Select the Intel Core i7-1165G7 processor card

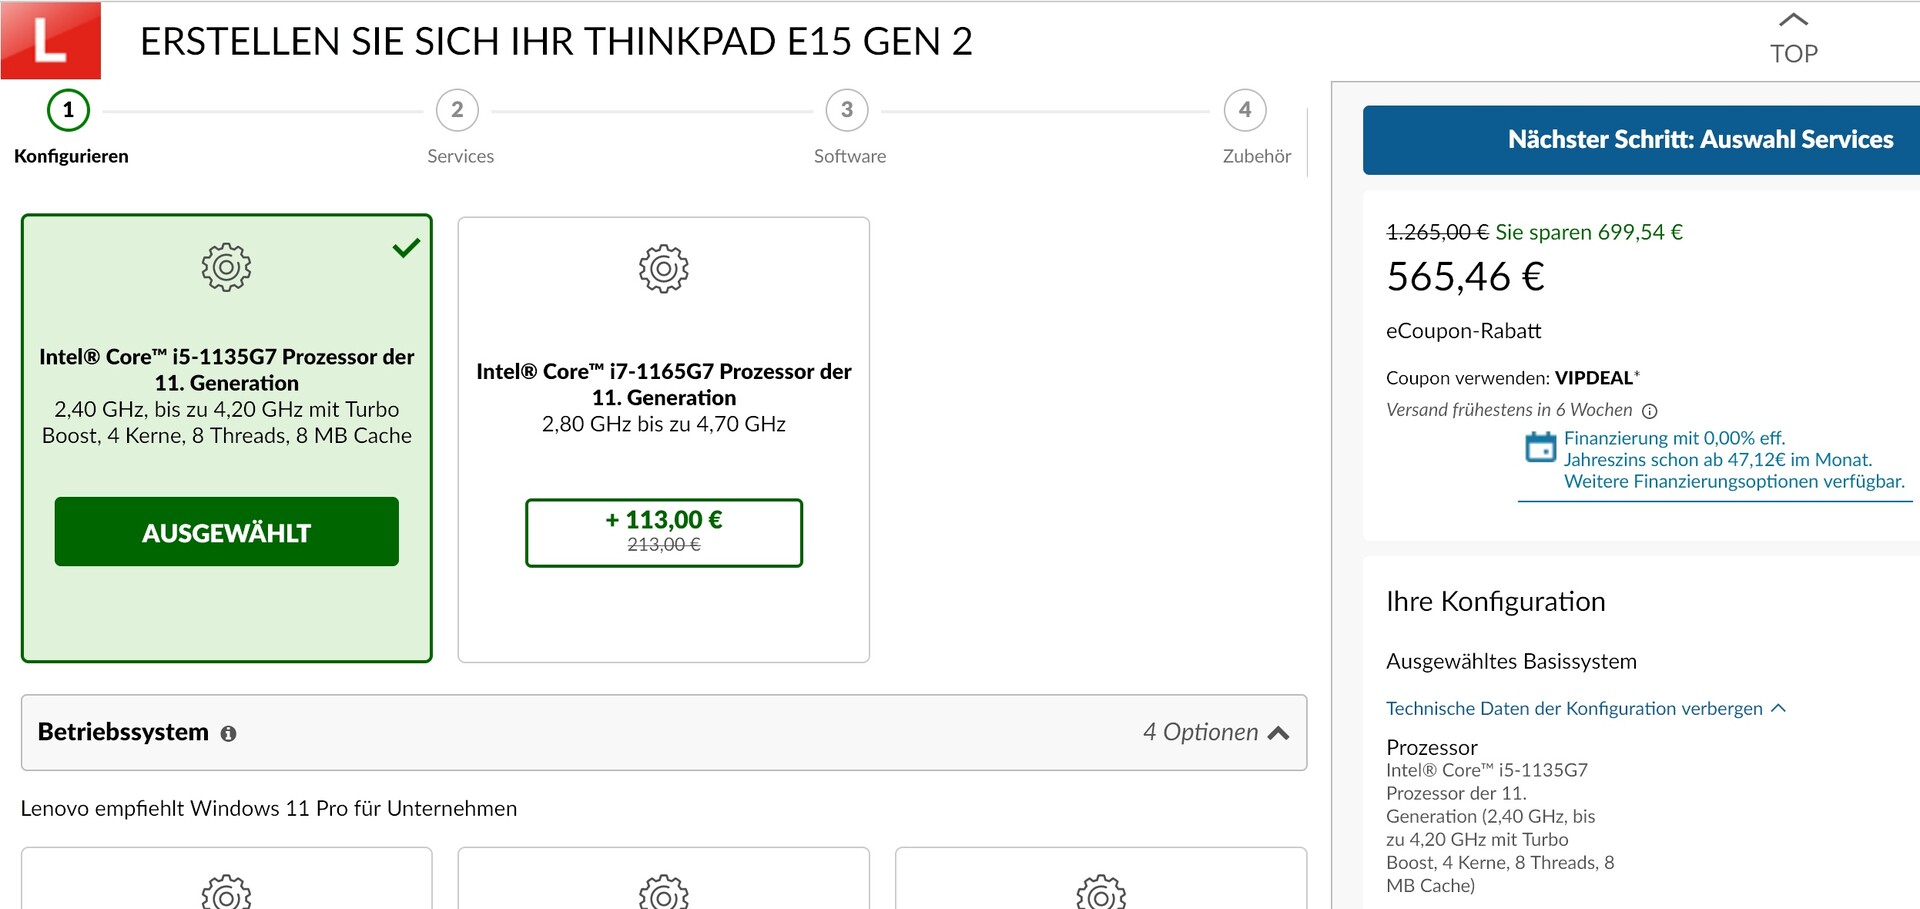[x=663, y=398]
